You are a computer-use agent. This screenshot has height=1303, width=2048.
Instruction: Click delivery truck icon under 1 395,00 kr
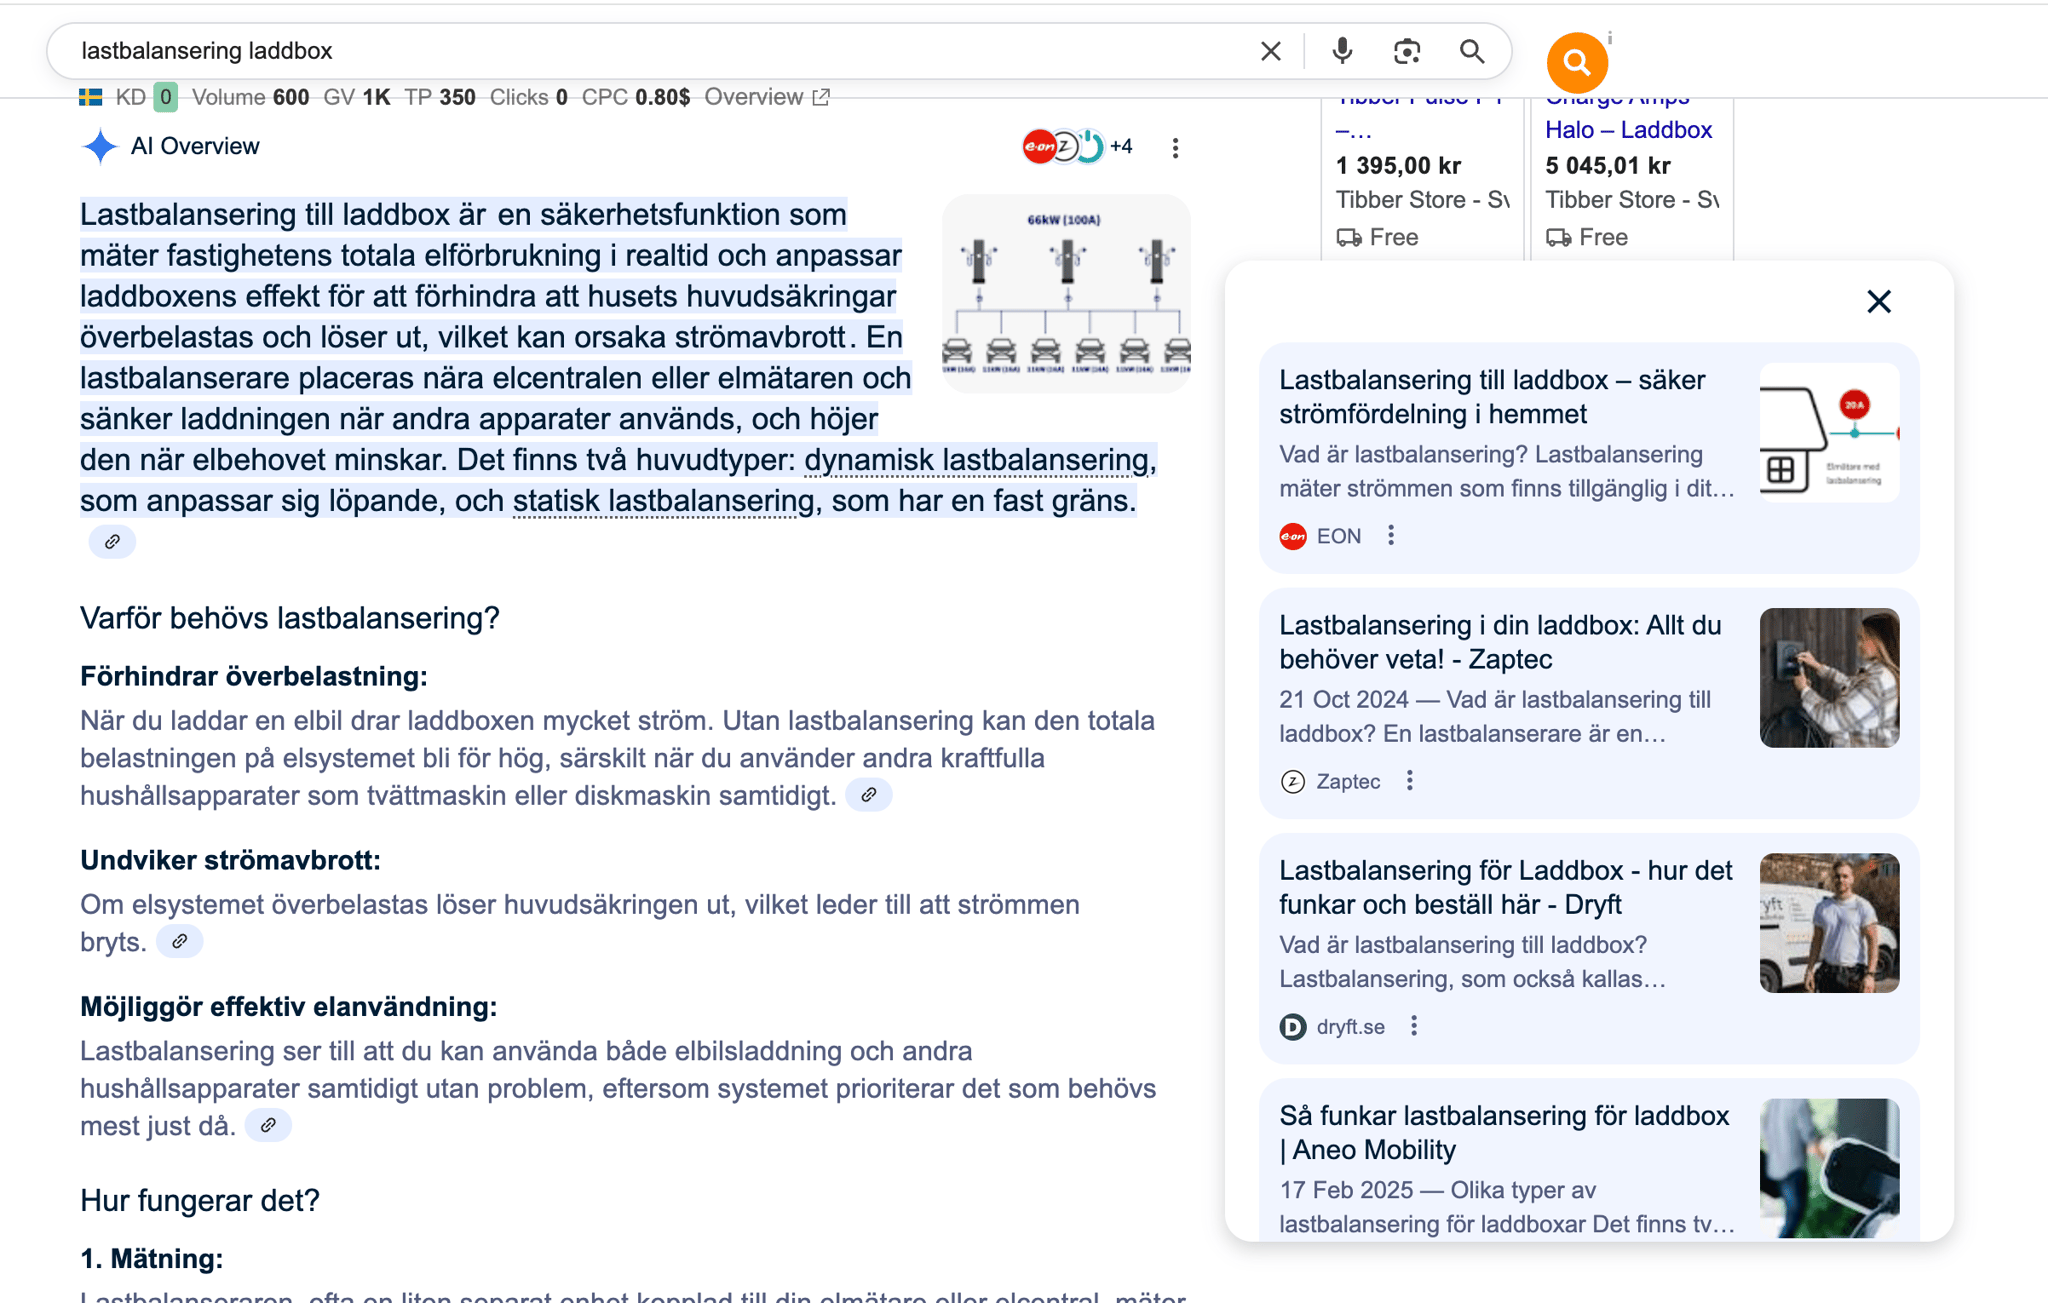[x=1348, y=237]
